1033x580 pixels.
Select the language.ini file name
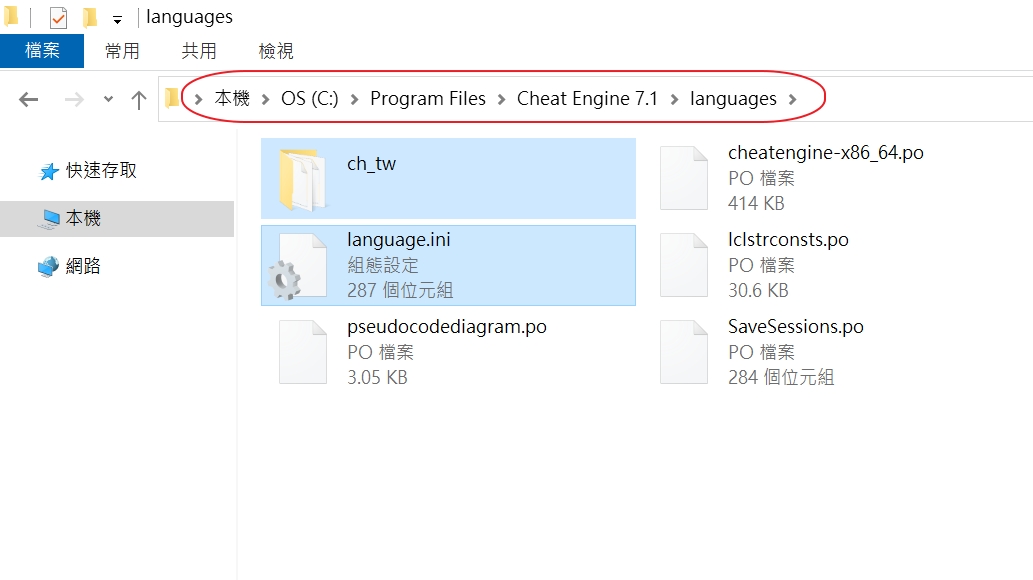tap(399, 239)
